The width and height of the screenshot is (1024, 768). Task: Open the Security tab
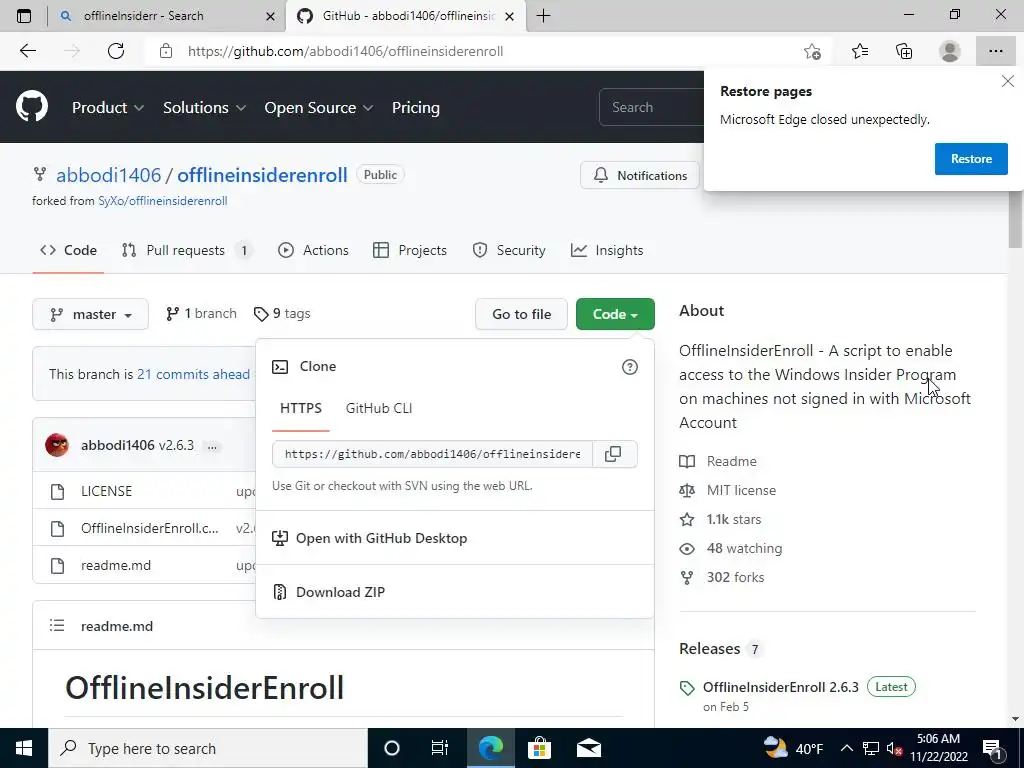tap(509, 250)
